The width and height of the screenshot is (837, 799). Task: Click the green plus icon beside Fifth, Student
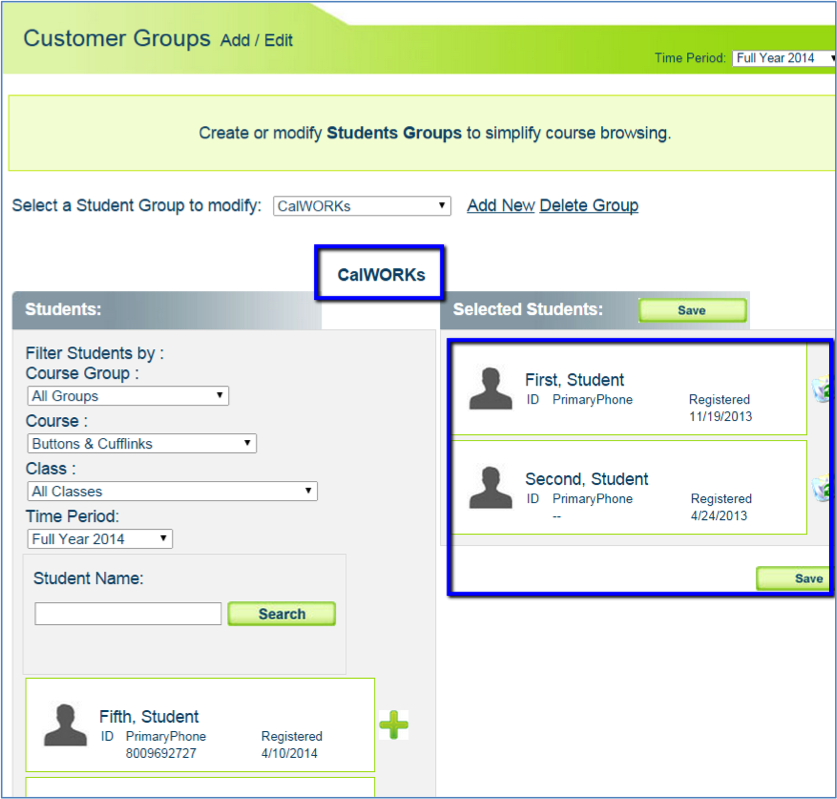393,725
